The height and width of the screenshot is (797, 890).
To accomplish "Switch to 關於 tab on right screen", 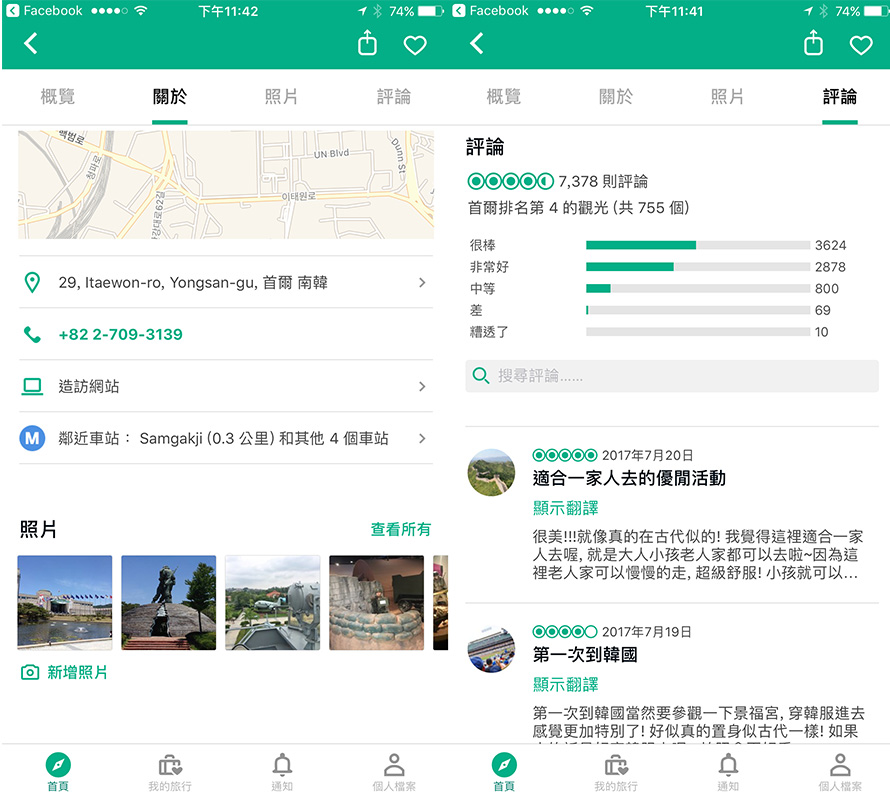I will pos(616,97).
